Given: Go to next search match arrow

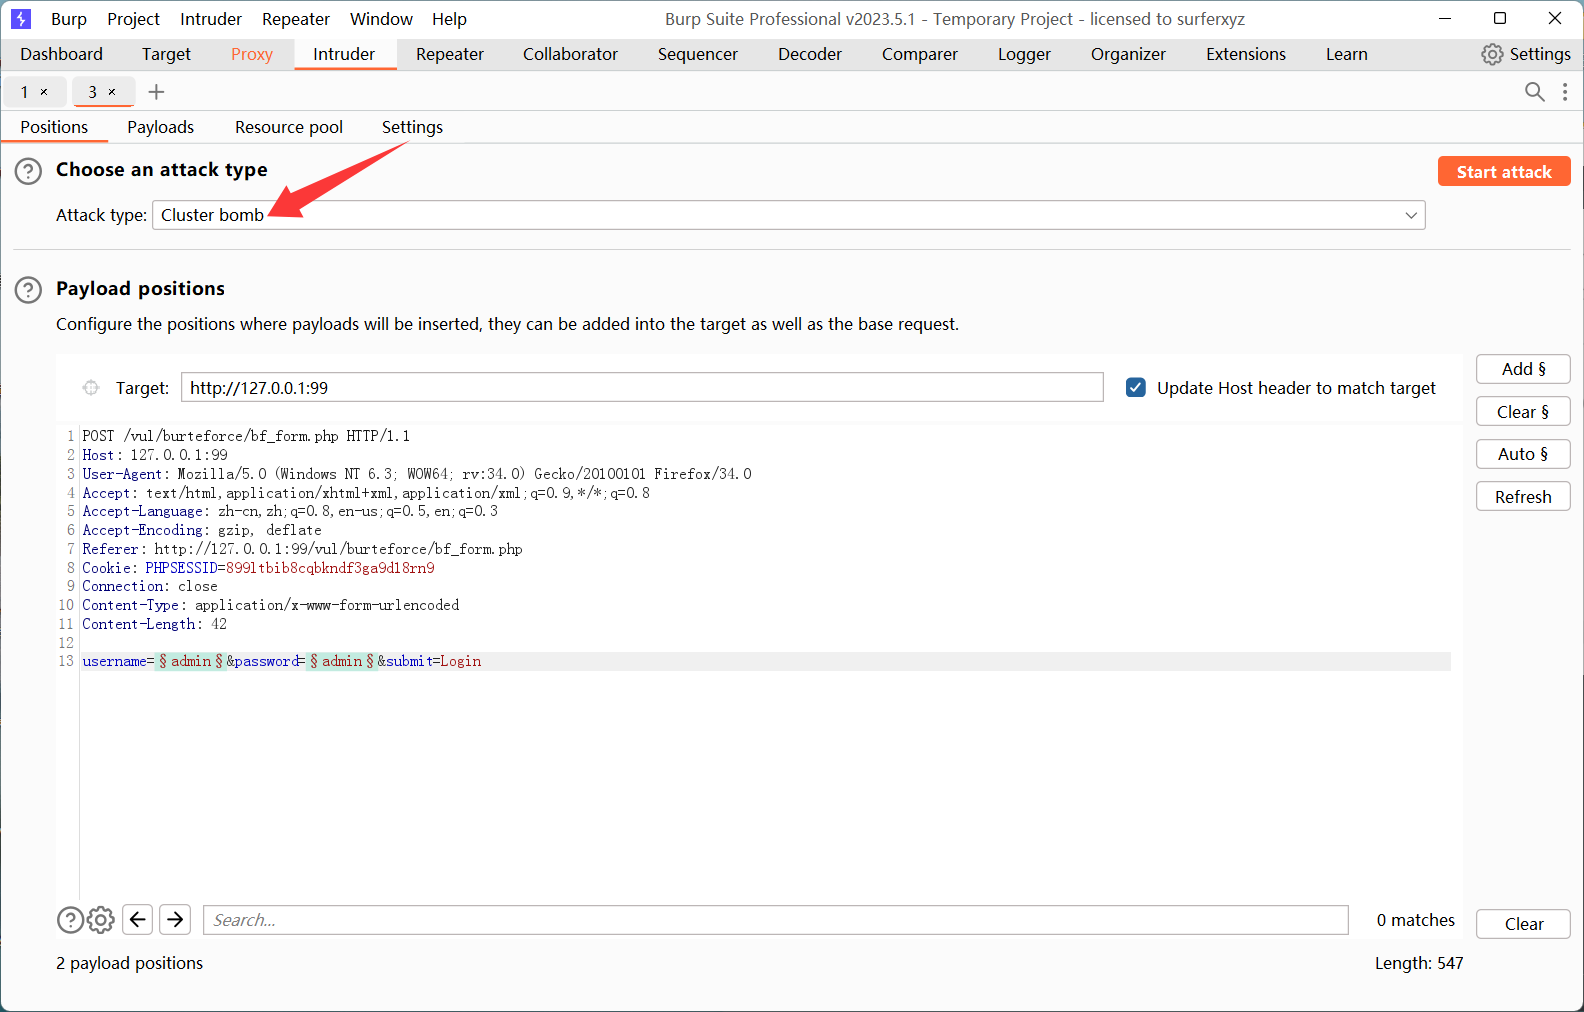Looking at the screenshot, I should tap(175, 919).
